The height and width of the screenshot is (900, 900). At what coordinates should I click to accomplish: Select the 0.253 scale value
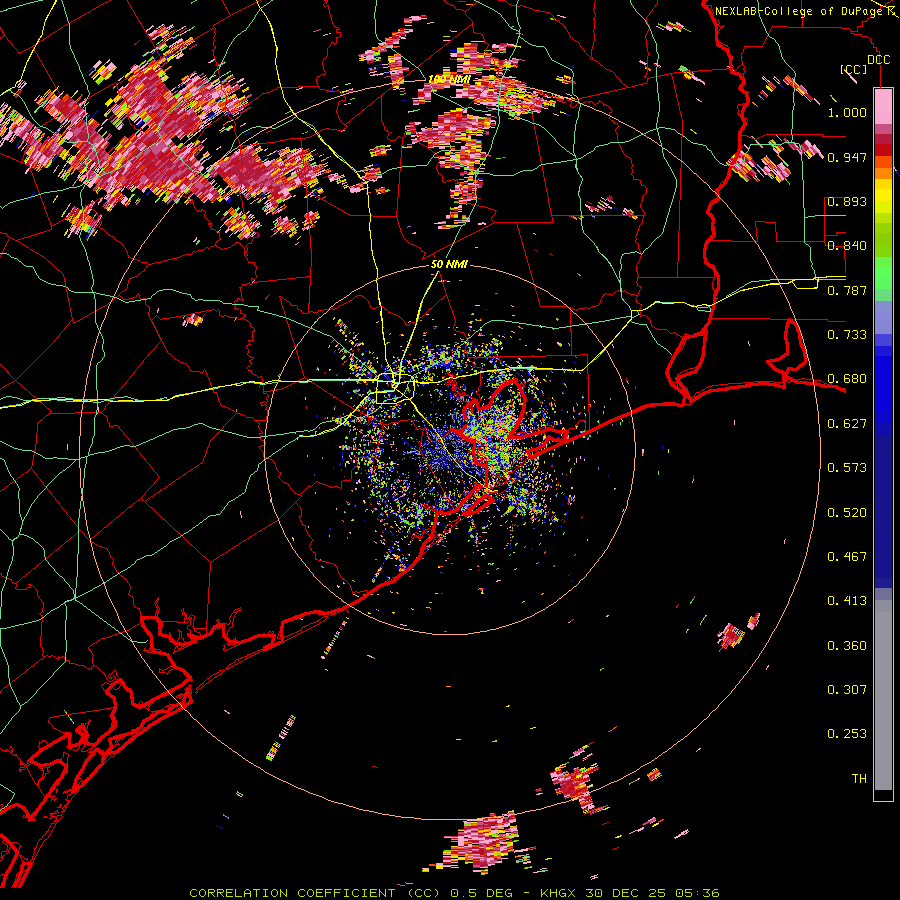tap(847, 734)
